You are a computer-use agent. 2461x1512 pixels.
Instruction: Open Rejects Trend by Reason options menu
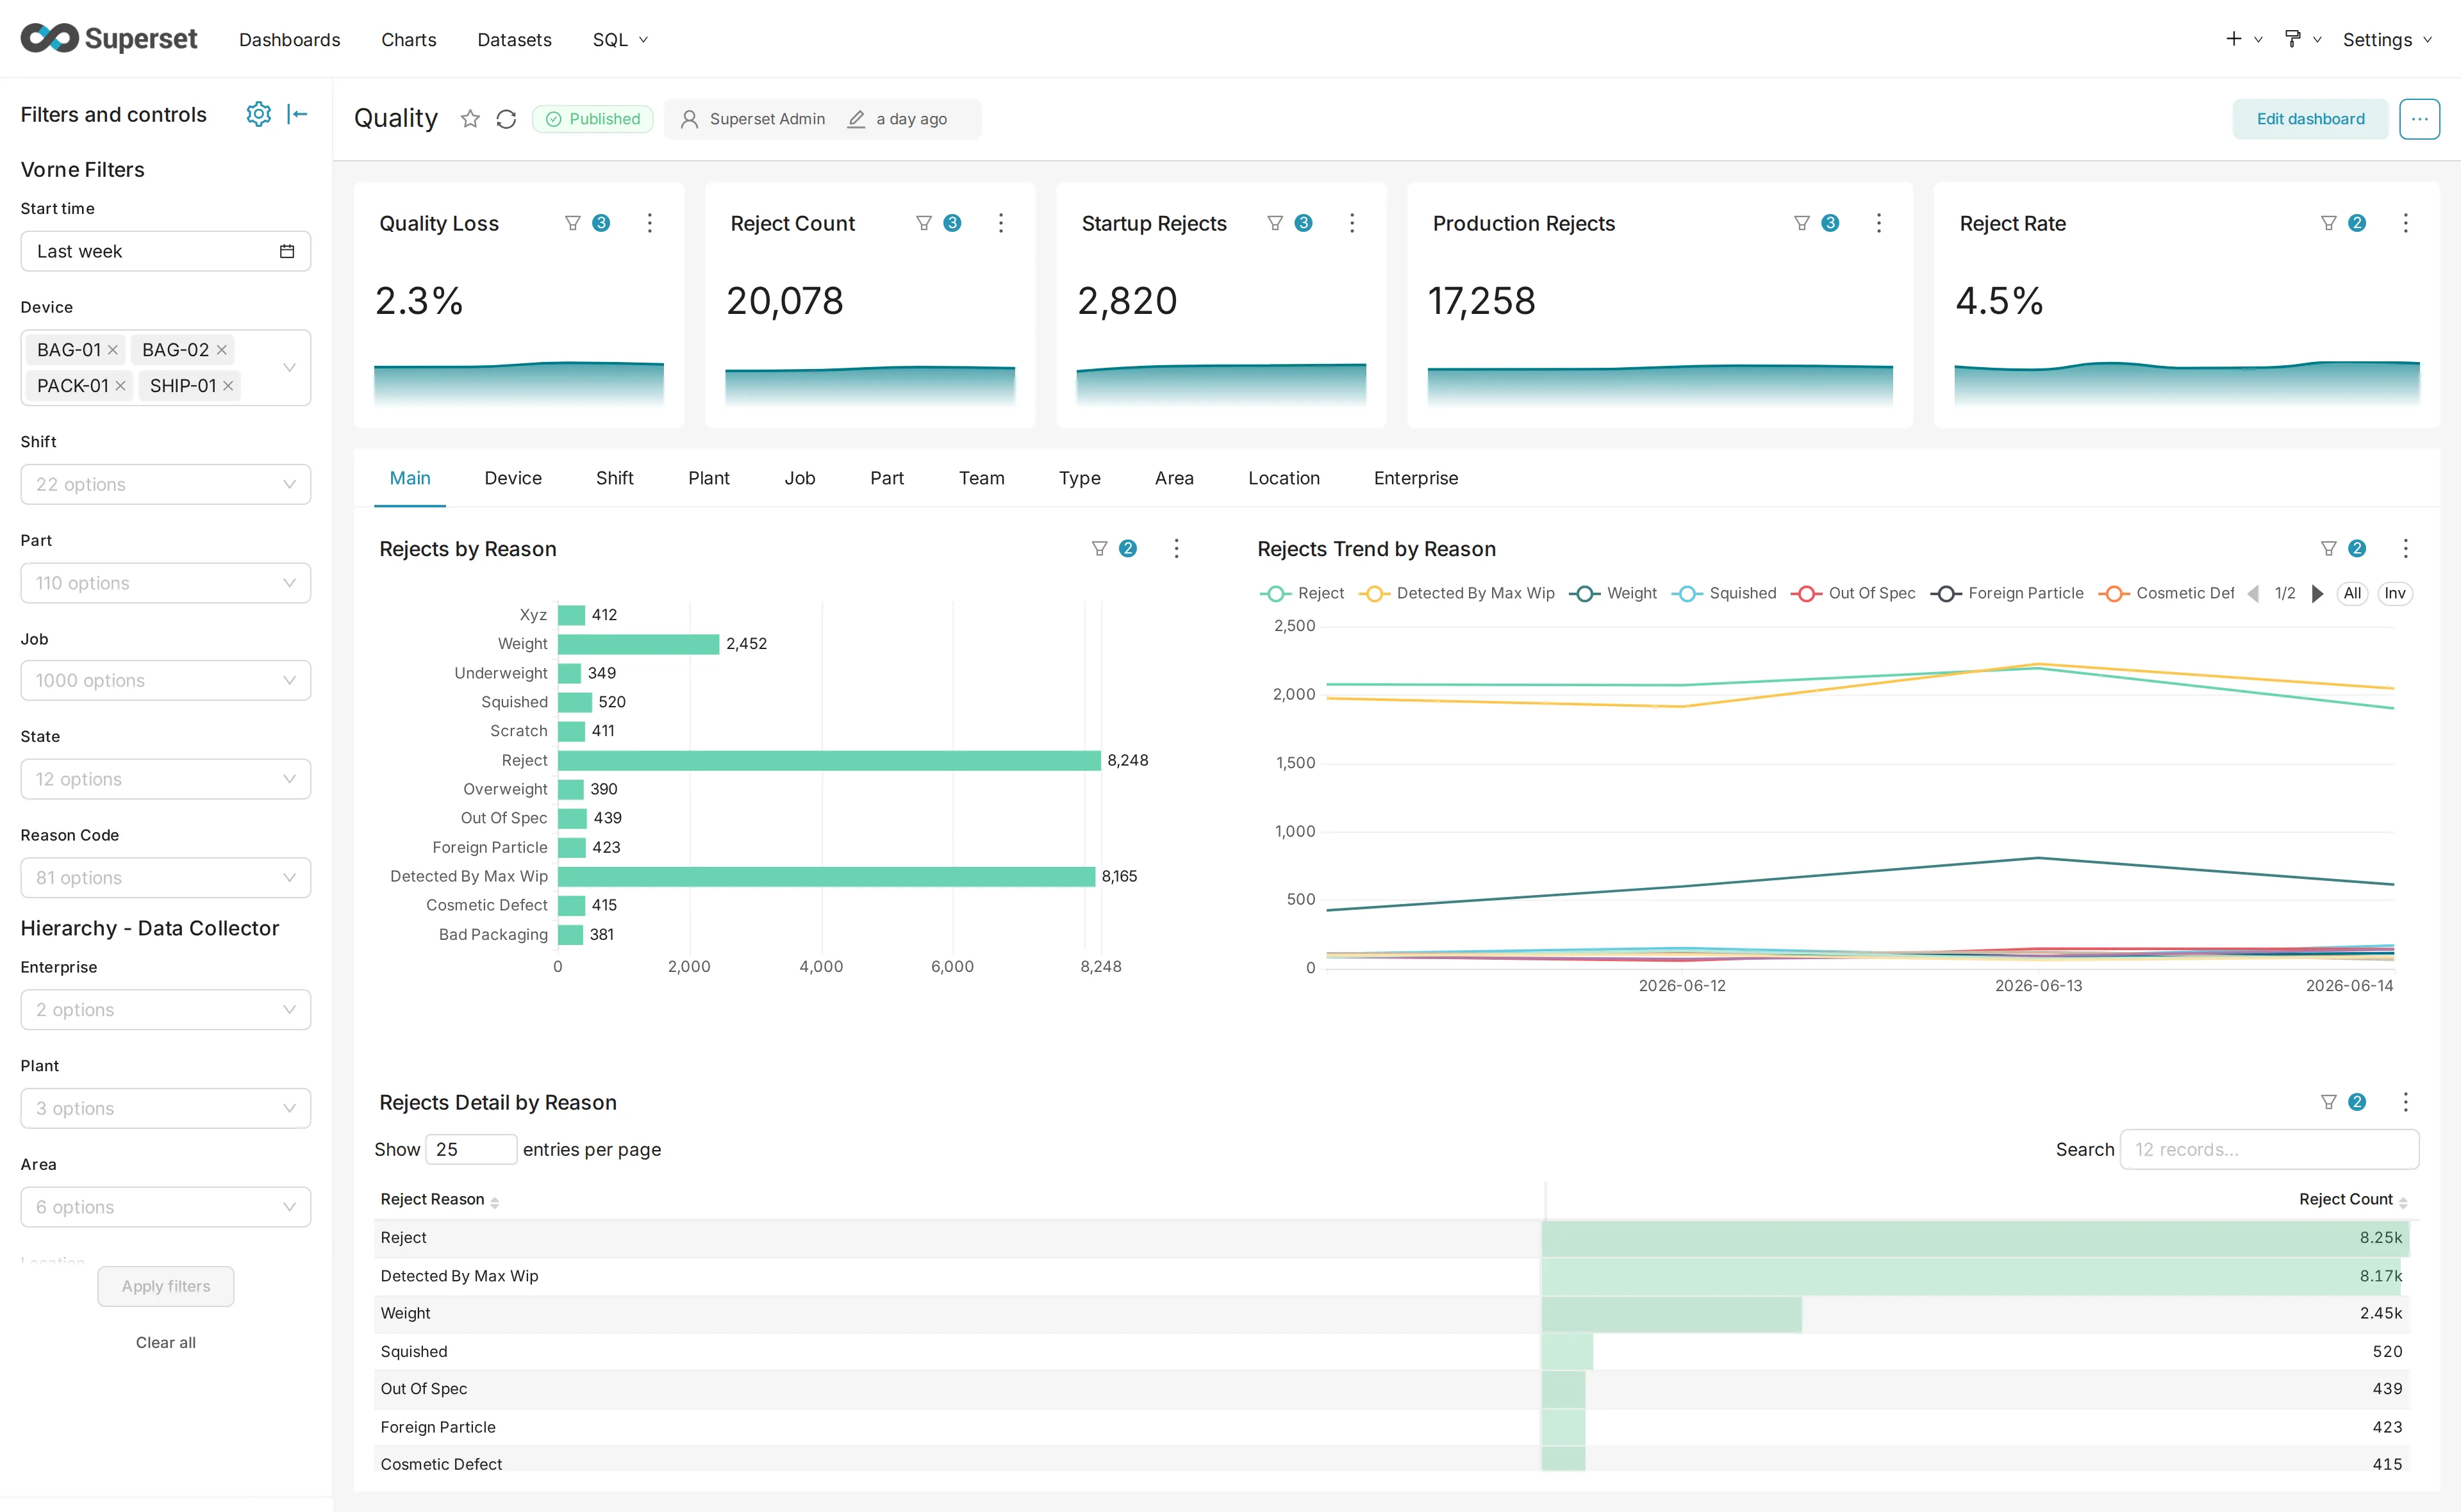[2406, 548]
